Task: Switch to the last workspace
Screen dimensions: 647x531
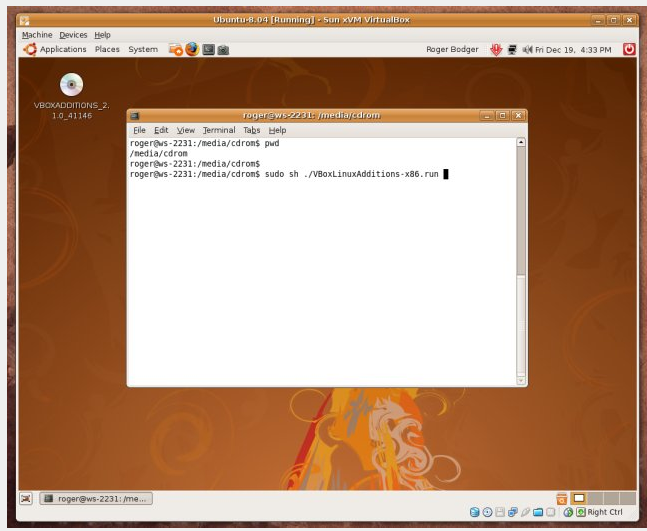Action: coord(628,498)
